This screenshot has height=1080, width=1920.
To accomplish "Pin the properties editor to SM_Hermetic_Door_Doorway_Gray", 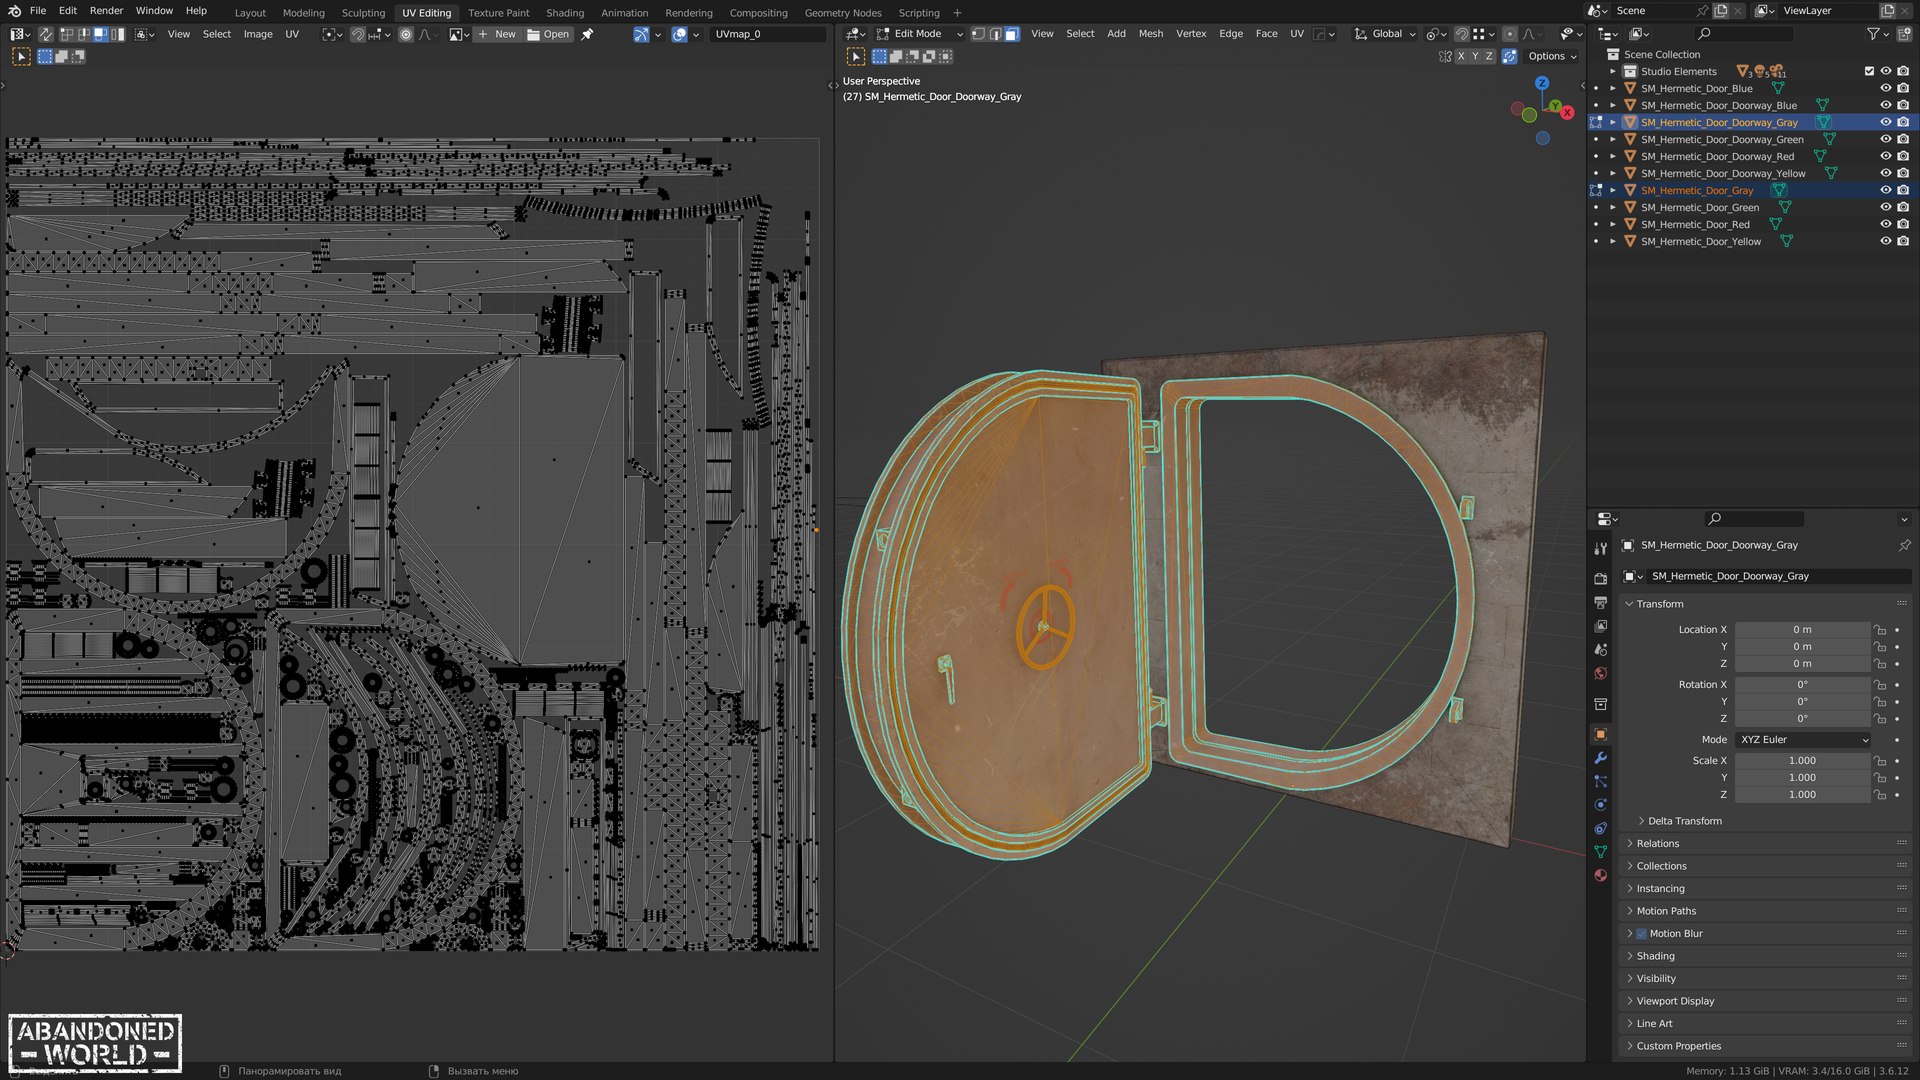I will [1904, 545].
